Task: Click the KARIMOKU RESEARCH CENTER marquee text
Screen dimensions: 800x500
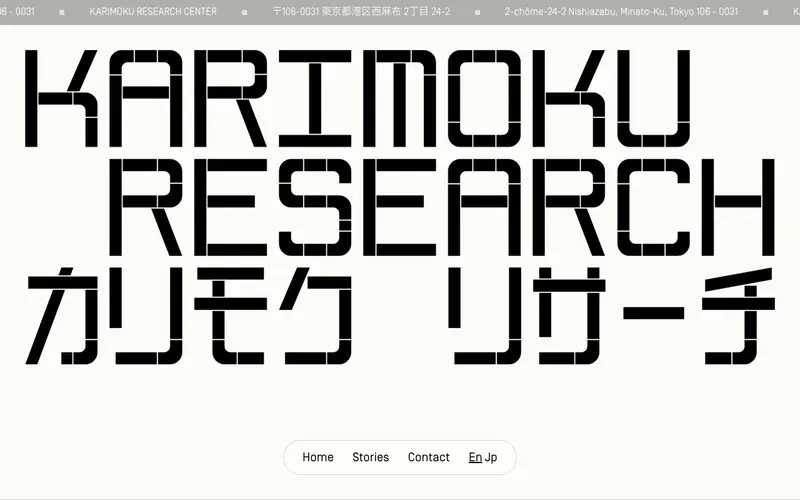Action: (x=153, y=11)
